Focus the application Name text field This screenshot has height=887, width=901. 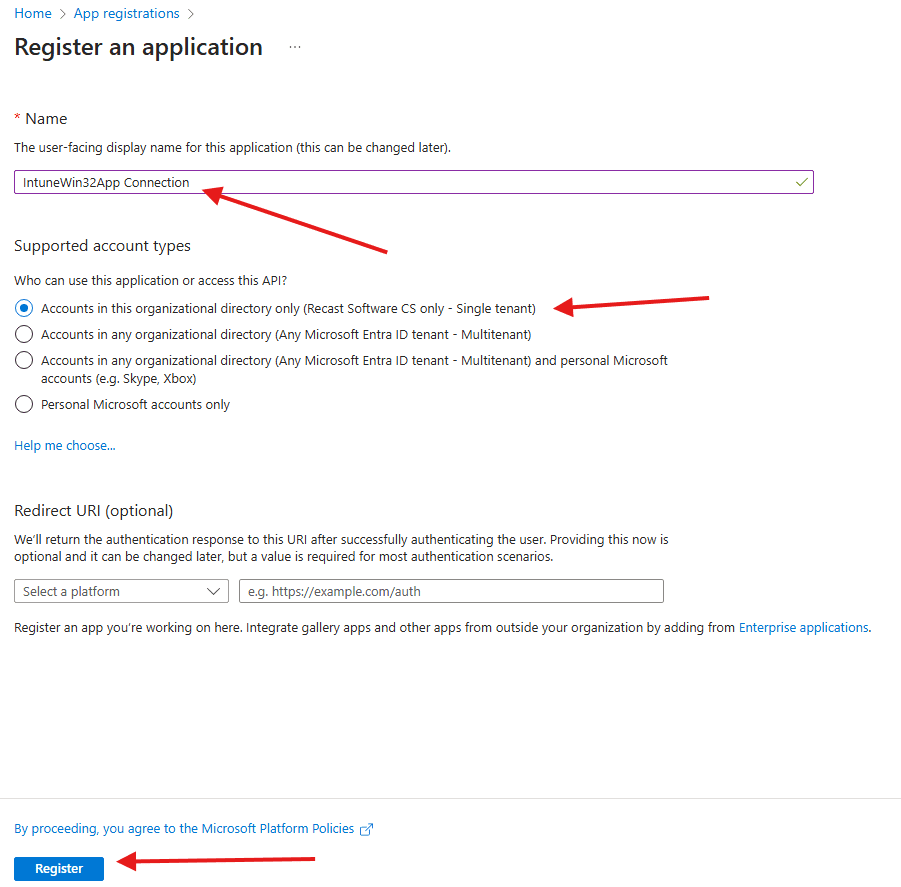(x=400, y=182)
